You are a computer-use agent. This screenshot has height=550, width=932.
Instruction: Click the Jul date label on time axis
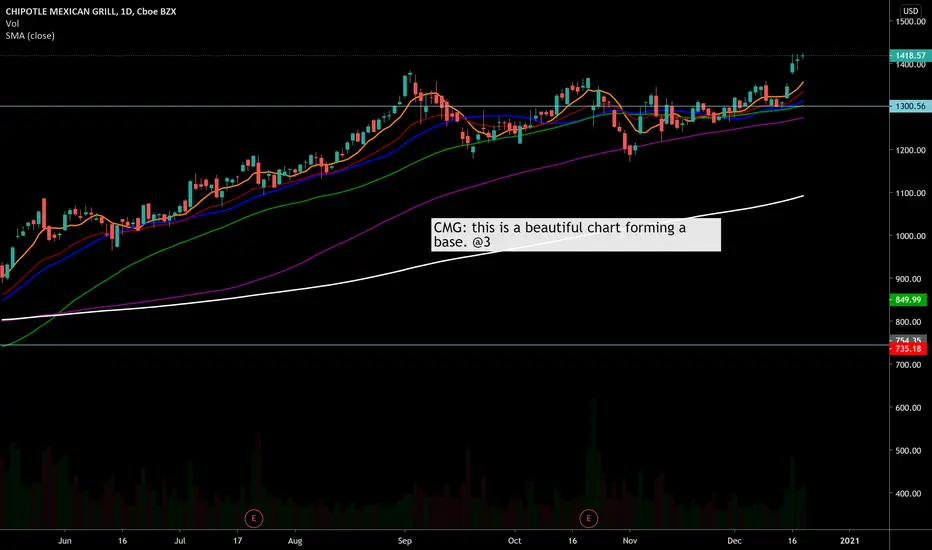pos(180,540)
